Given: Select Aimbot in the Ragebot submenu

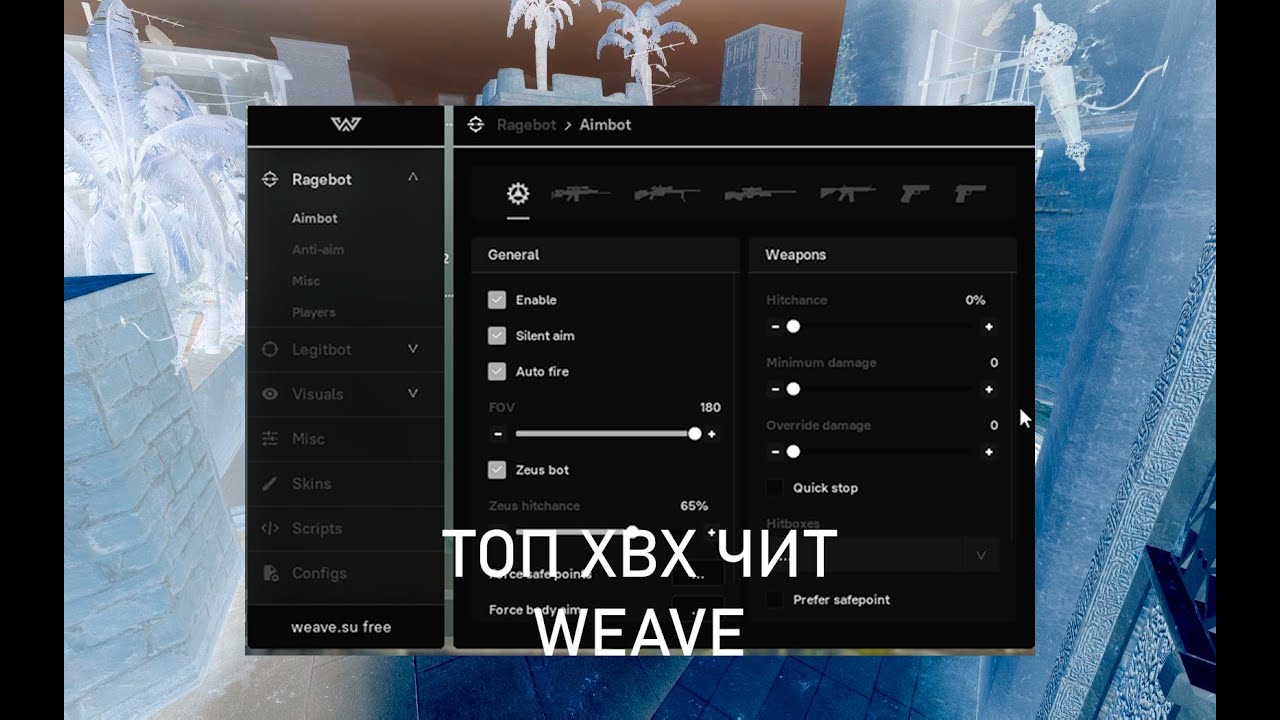Looking at the screenshot, I should 315,218.
